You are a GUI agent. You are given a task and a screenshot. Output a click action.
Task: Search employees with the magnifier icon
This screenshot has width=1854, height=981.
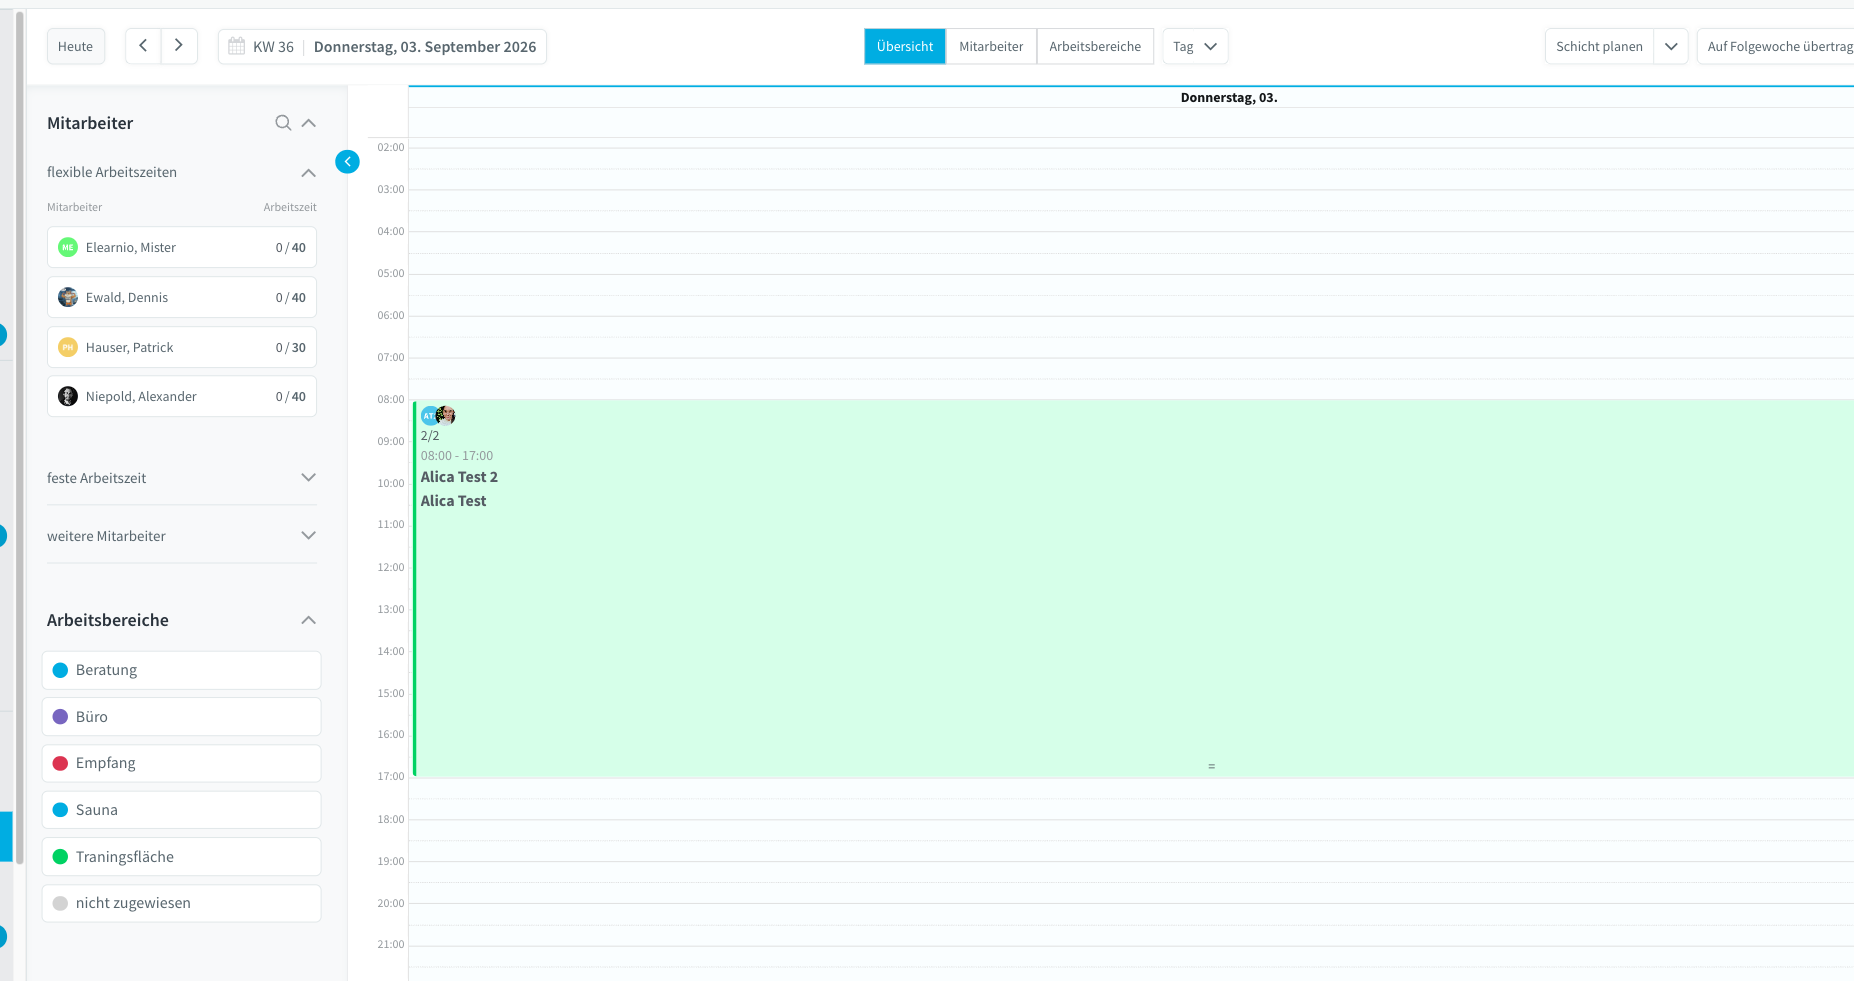(x=283, y=123)
